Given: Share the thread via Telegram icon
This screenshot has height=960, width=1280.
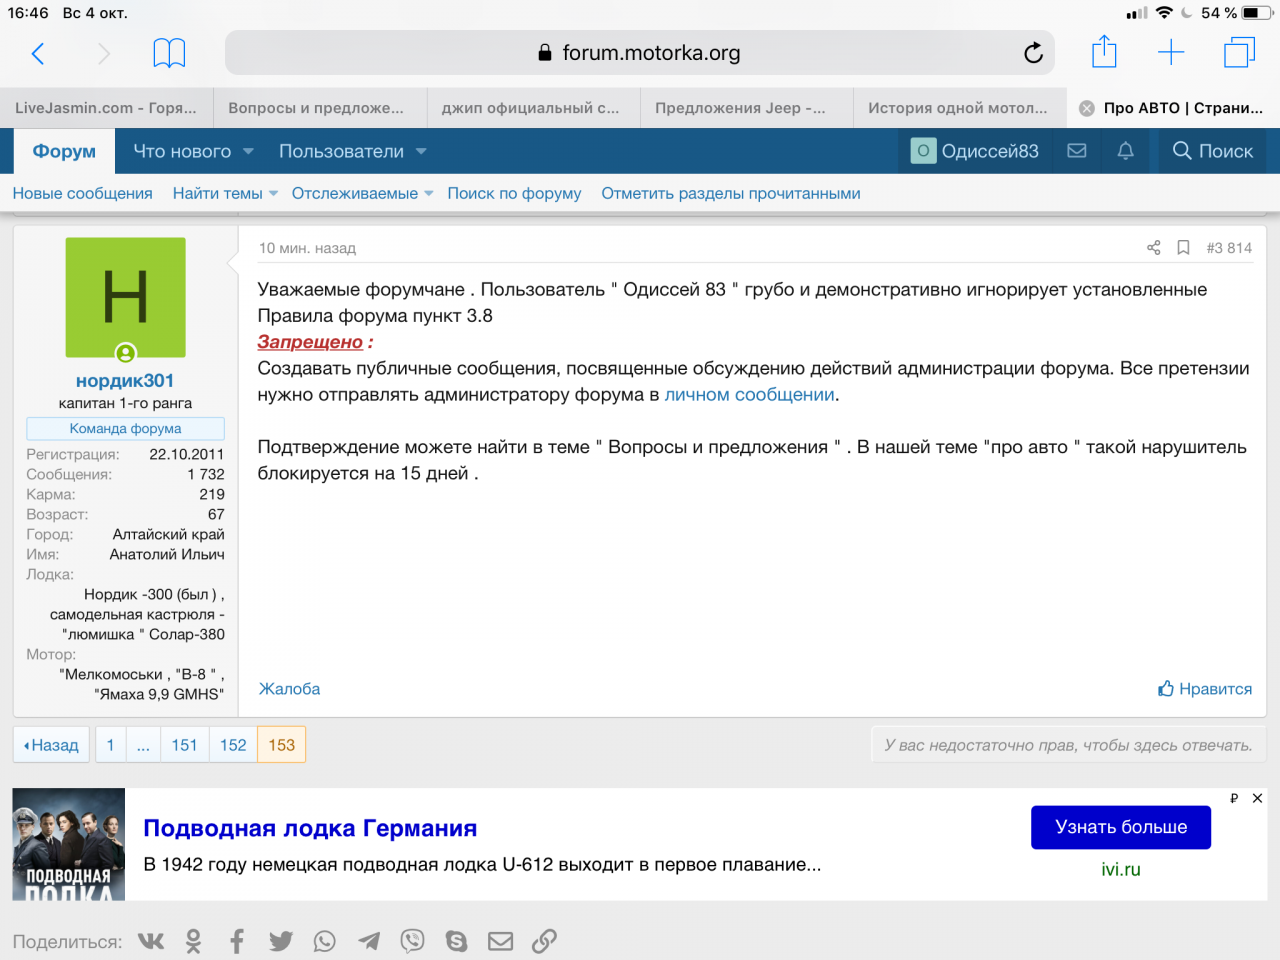Looking at the screenshot, I should point(369,941).
